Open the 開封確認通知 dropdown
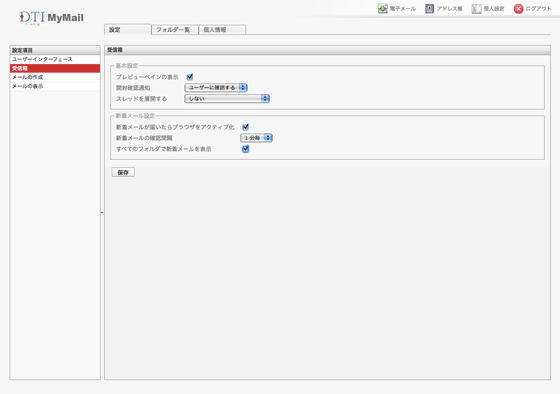 [x=216, y=88]
